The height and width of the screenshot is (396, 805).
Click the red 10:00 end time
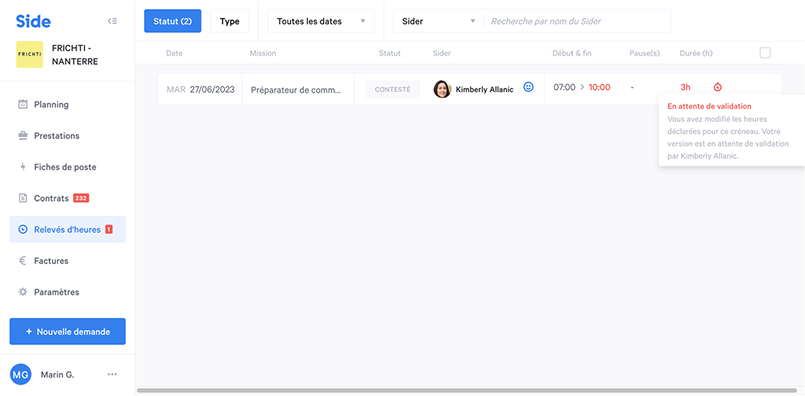click(x=599, y=87)
